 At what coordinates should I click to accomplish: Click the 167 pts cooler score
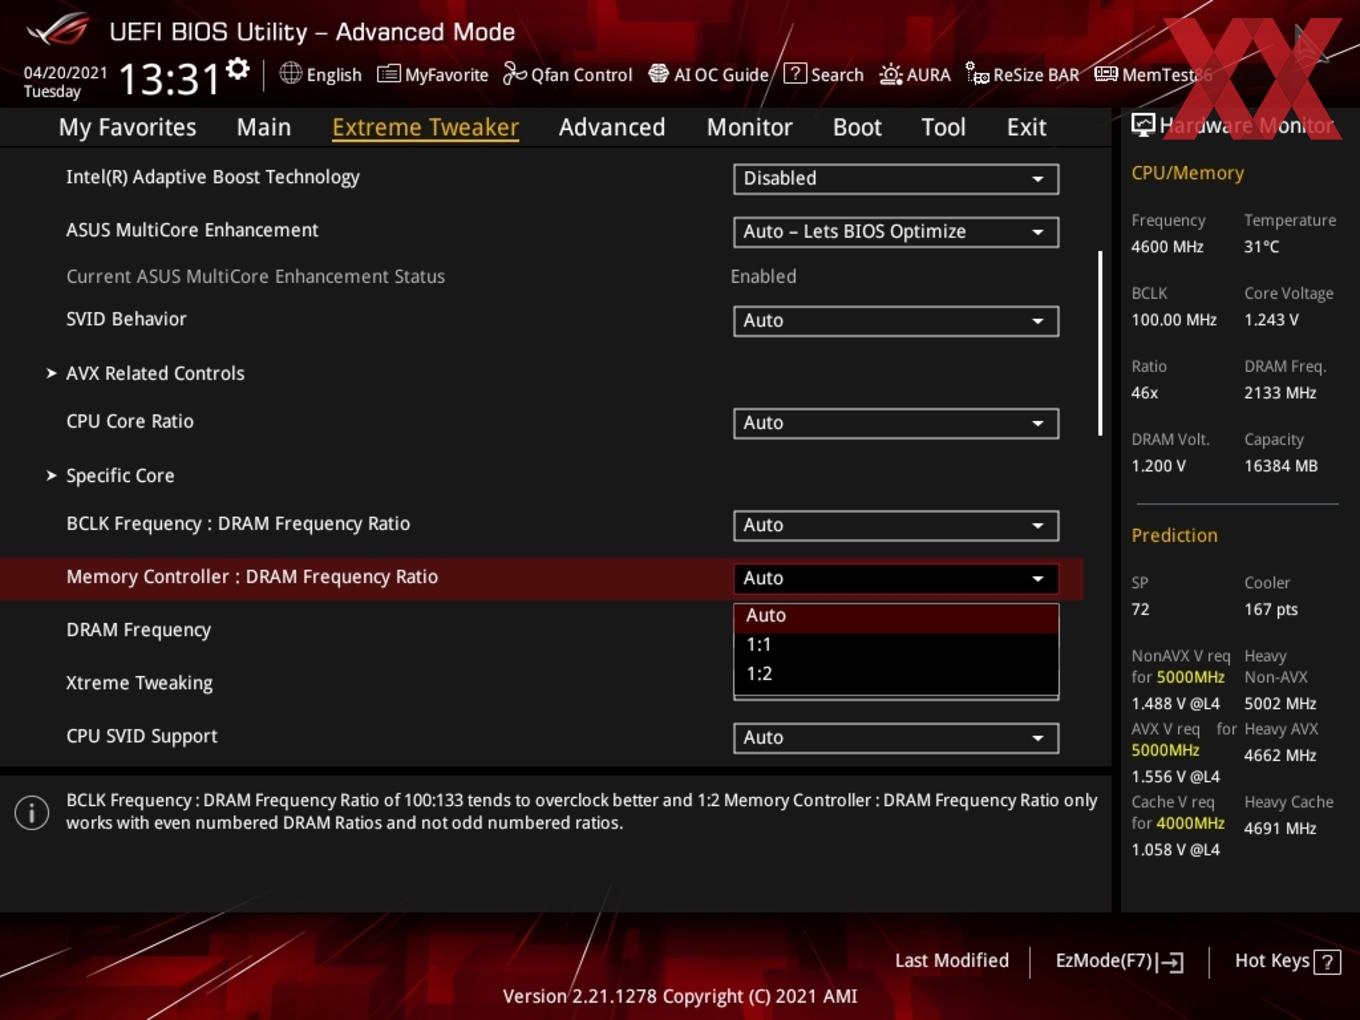tap(1271, 609)
